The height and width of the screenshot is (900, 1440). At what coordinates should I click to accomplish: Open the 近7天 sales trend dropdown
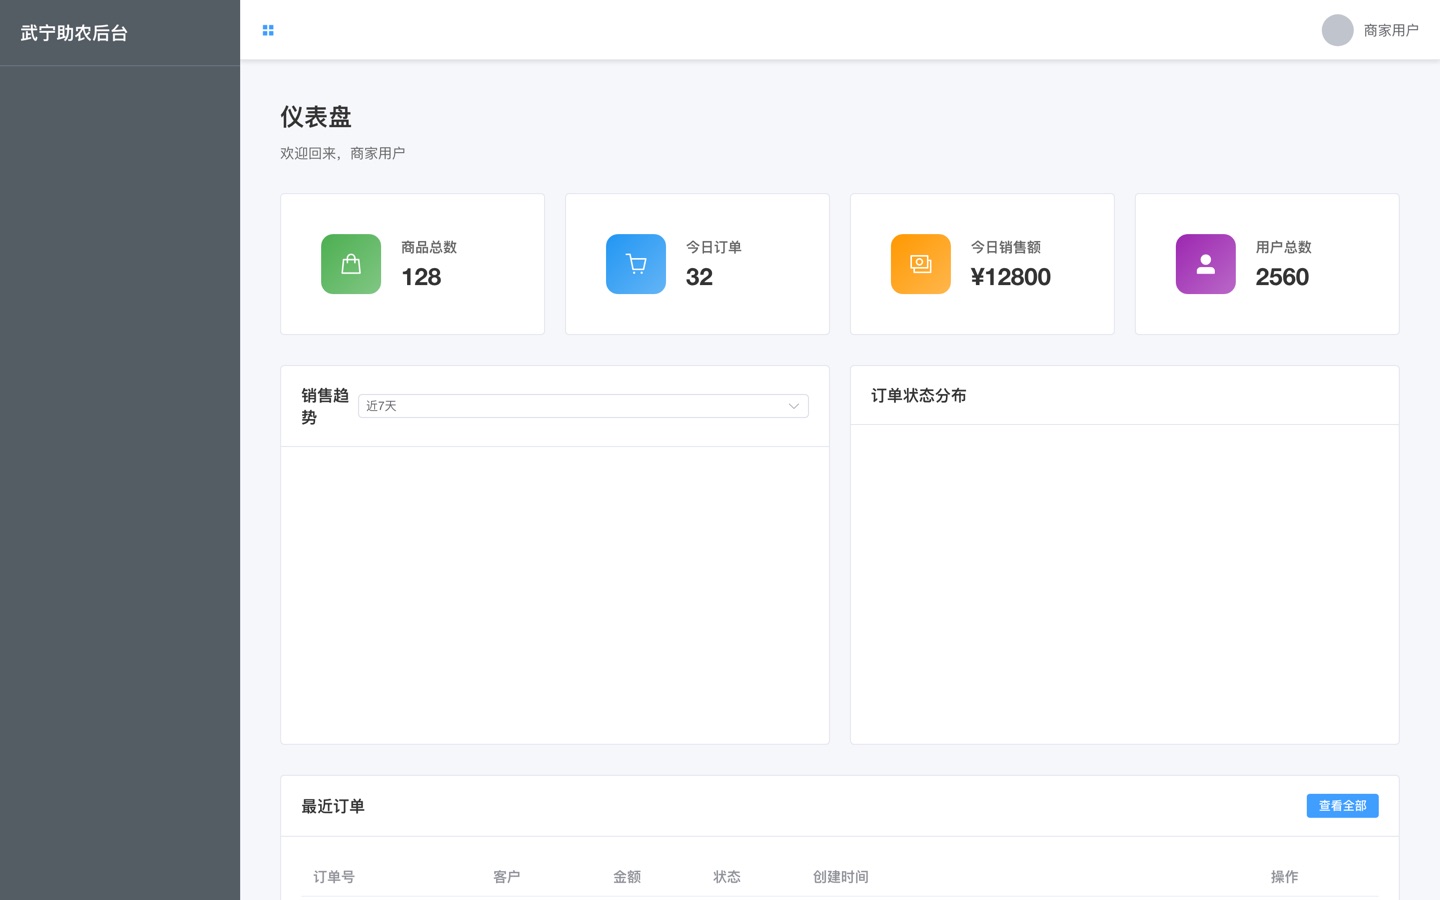pyautogui.click(x=583, y=406)
